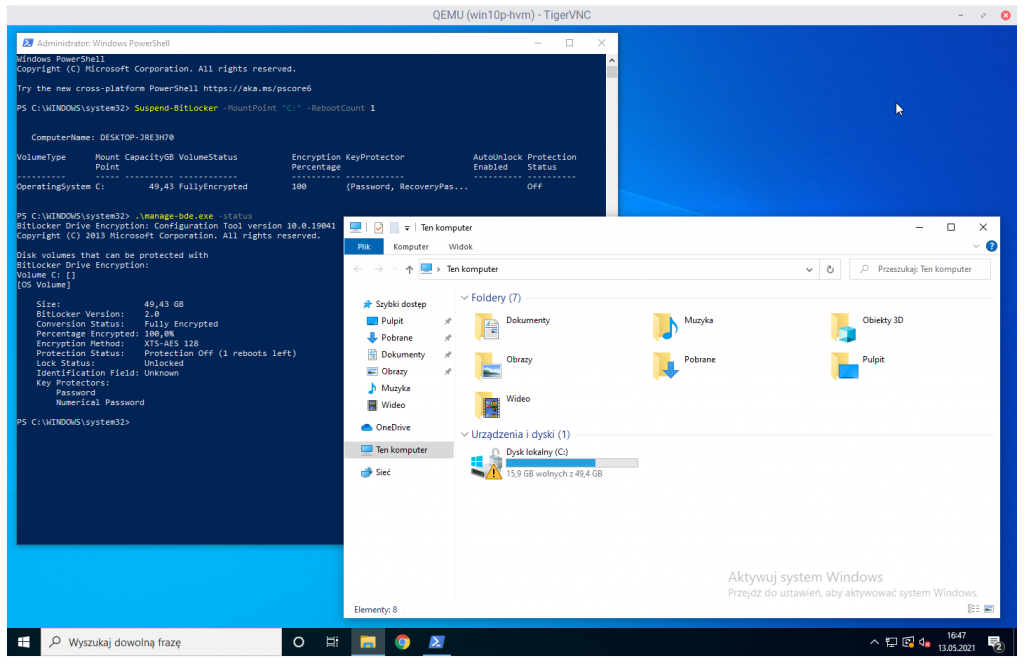The height and width of the screenshot is (663, 1024).
Task: Open Sieć in the navigation pane
Action: [x=382, y=472]
